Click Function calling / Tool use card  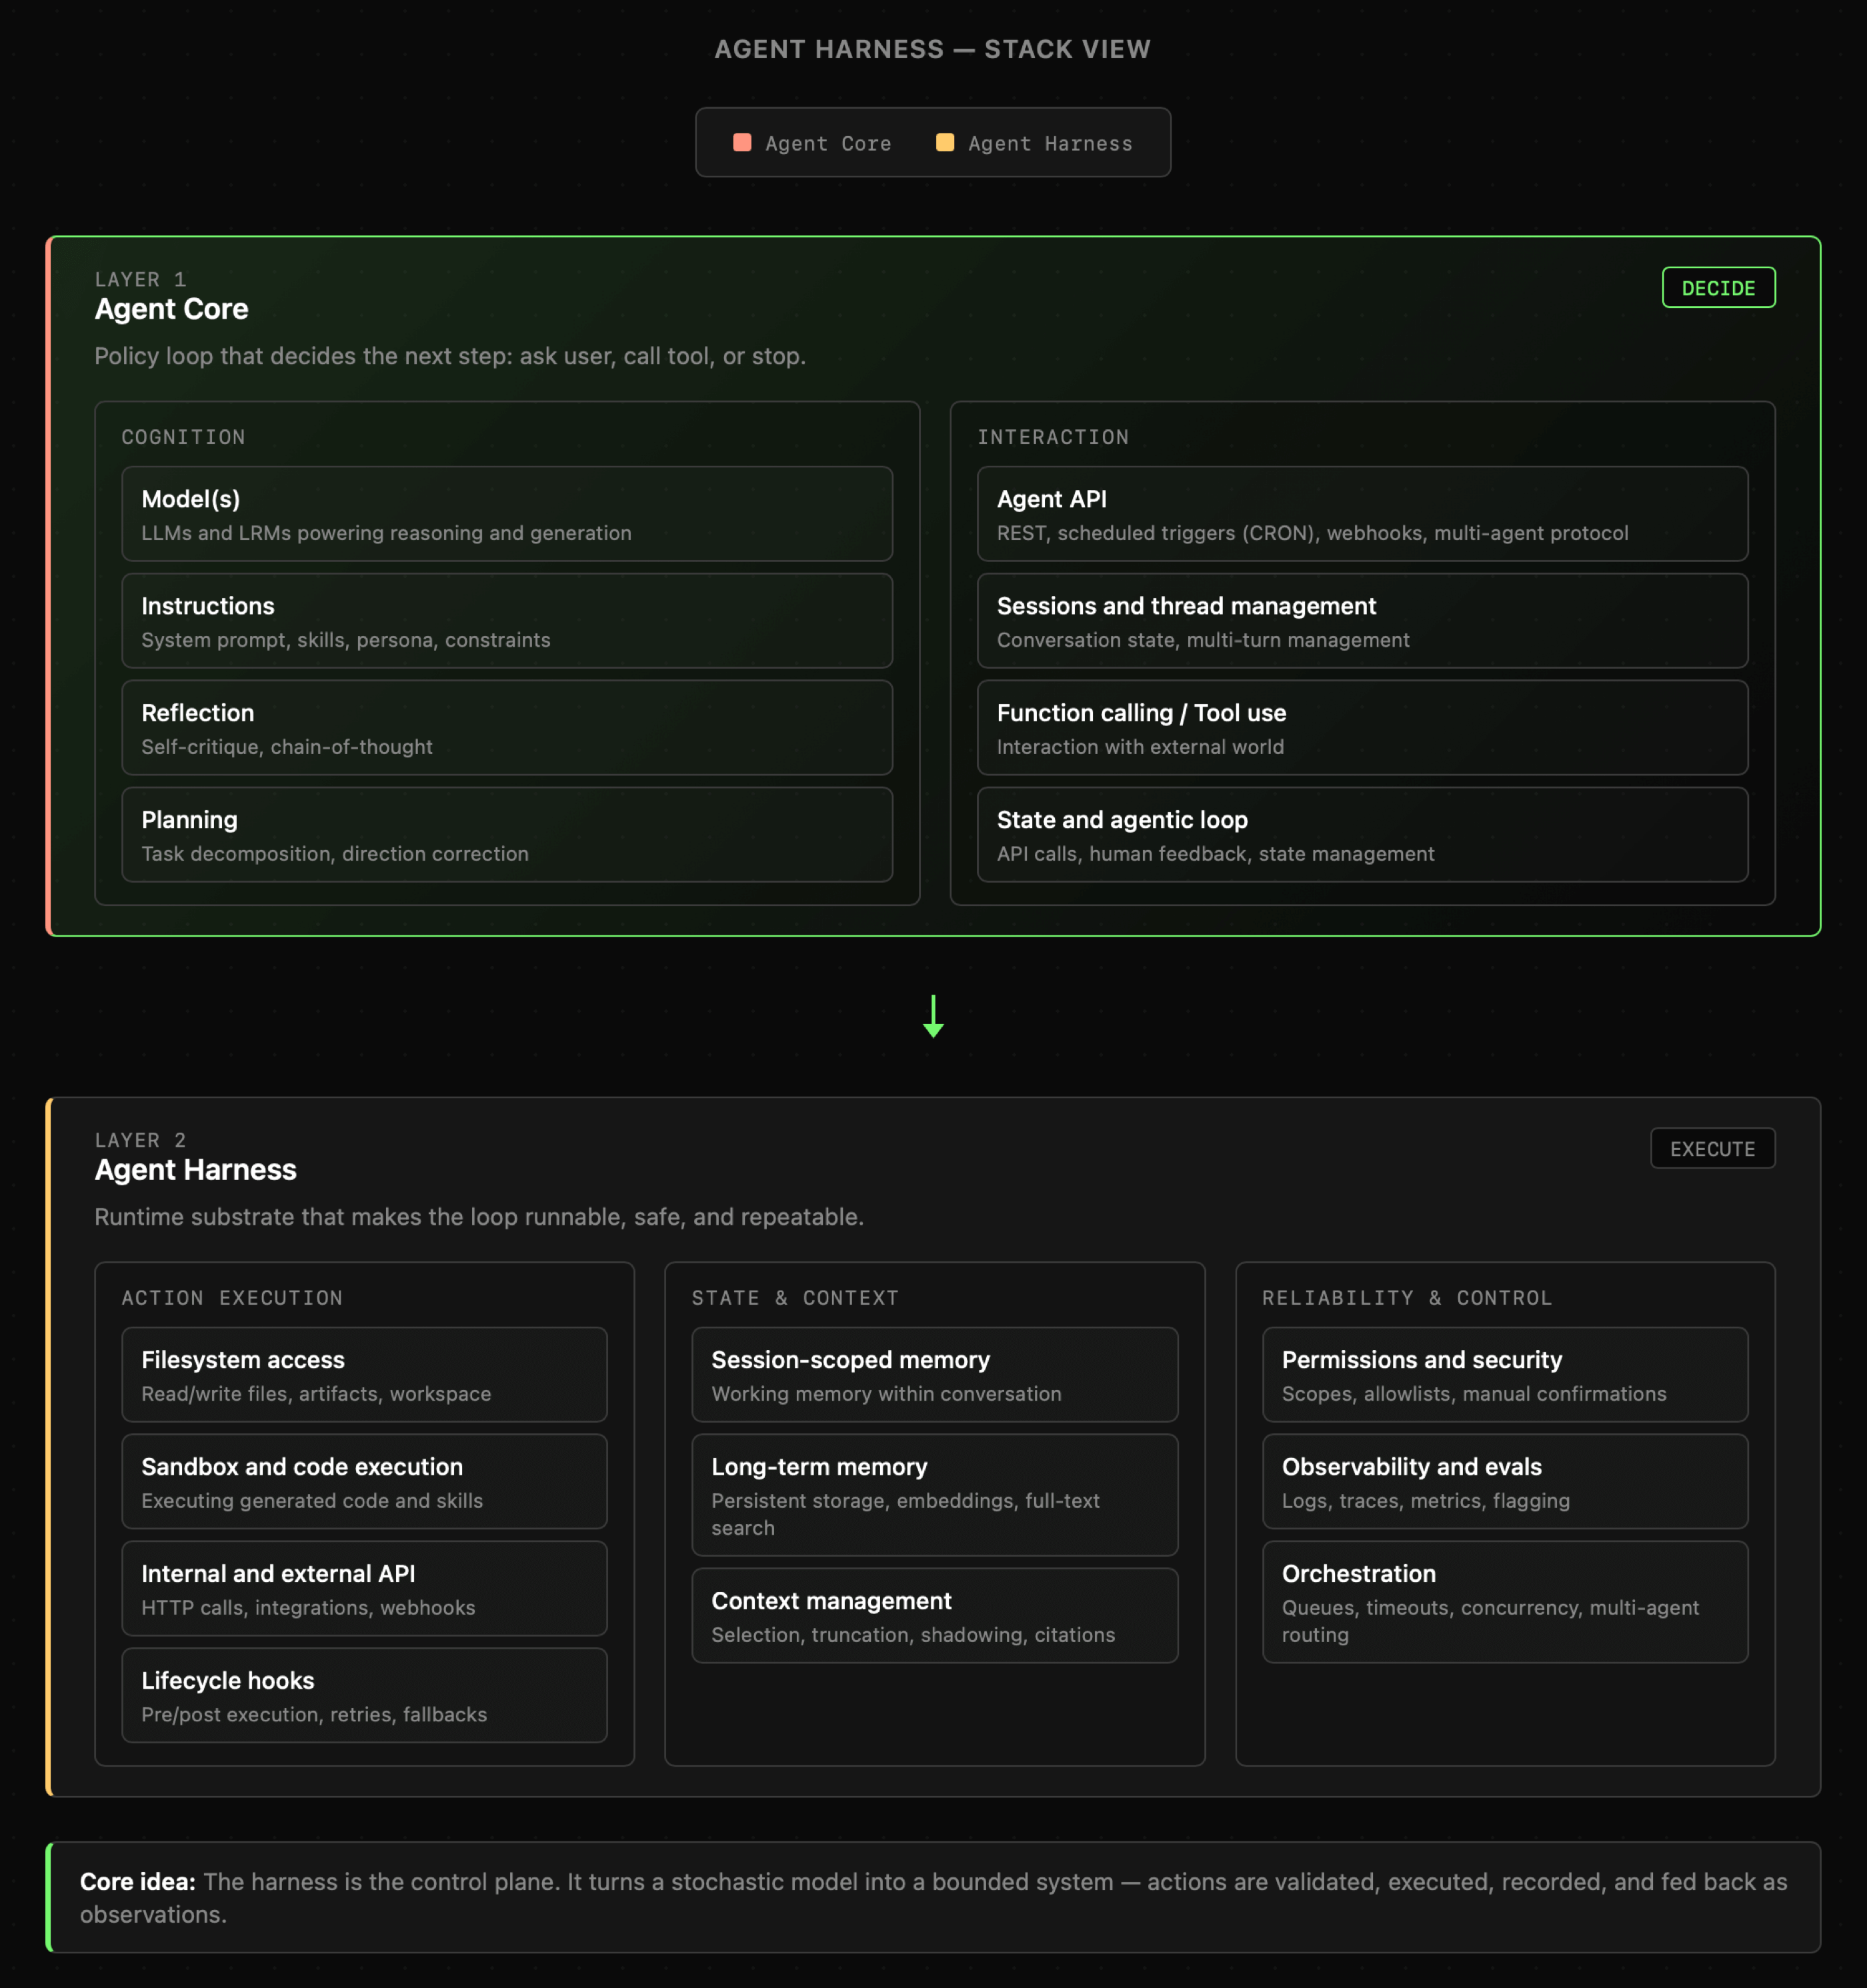(x=1361, y=728)
